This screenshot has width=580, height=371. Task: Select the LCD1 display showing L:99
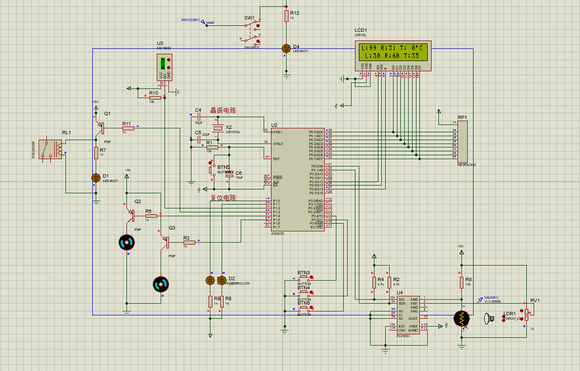pos(393,55)
